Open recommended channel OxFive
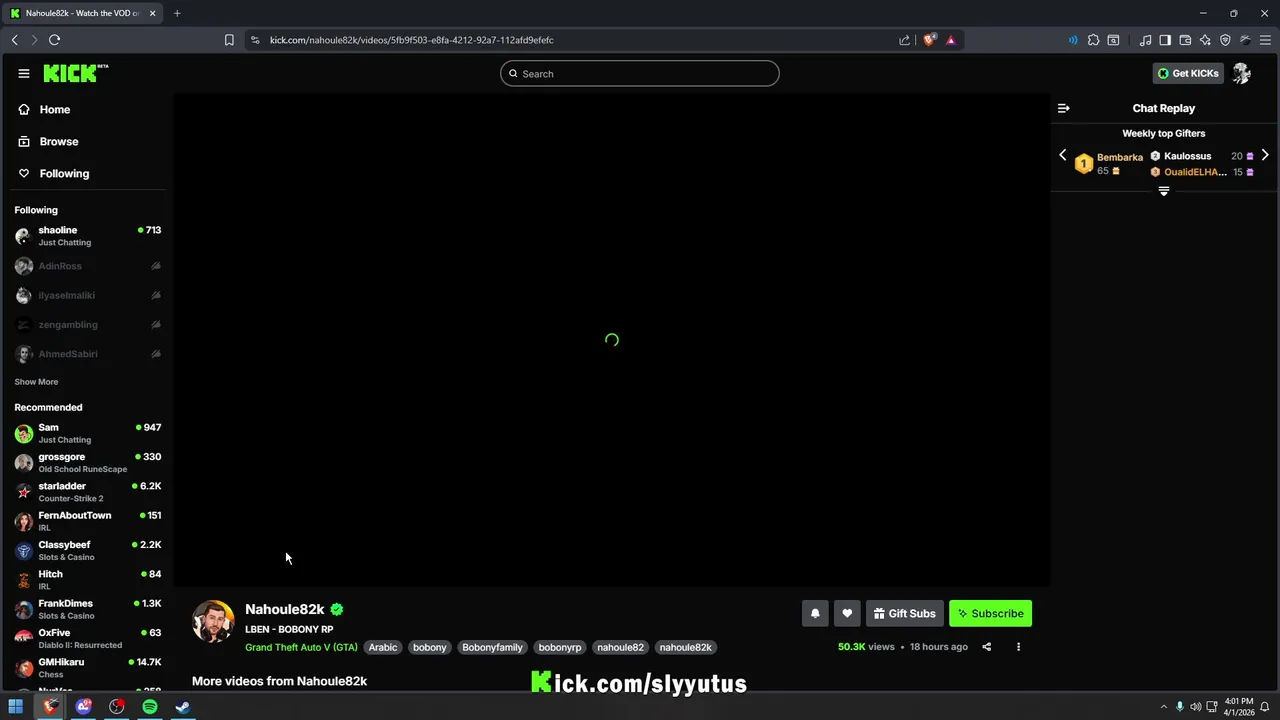 click(87, 638)
